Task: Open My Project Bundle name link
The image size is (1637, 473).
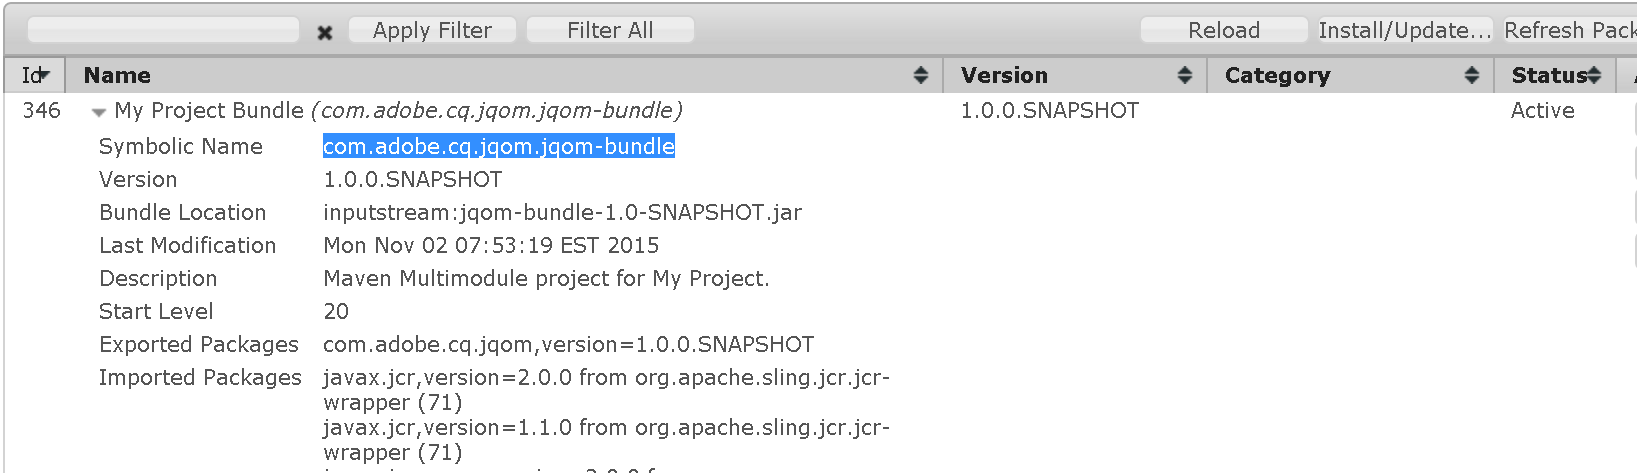Action: coord(209,111)
